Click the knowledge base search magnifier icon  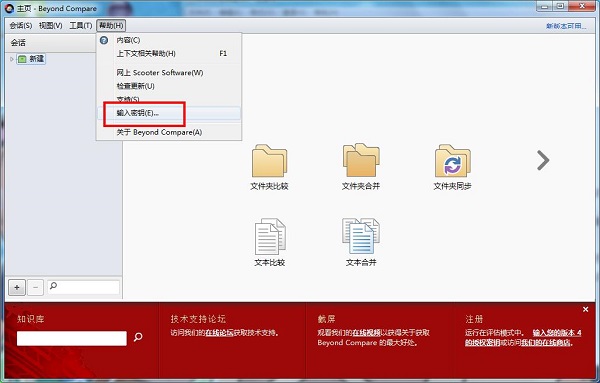click(x=138, y=337)
